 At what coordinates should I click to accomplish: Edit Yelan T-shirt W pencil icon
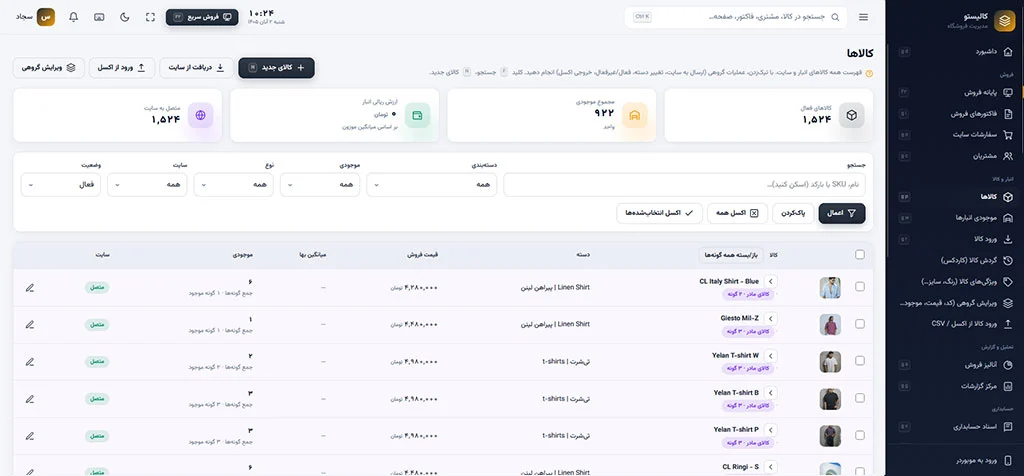point(29,361)
